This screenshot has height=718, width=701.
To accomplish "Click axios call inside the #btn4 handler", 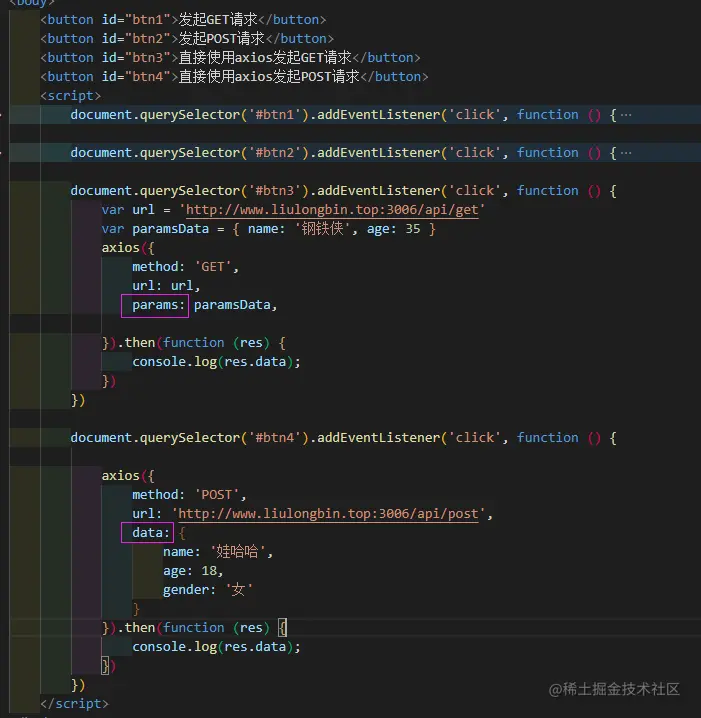I will click(120, 476).
